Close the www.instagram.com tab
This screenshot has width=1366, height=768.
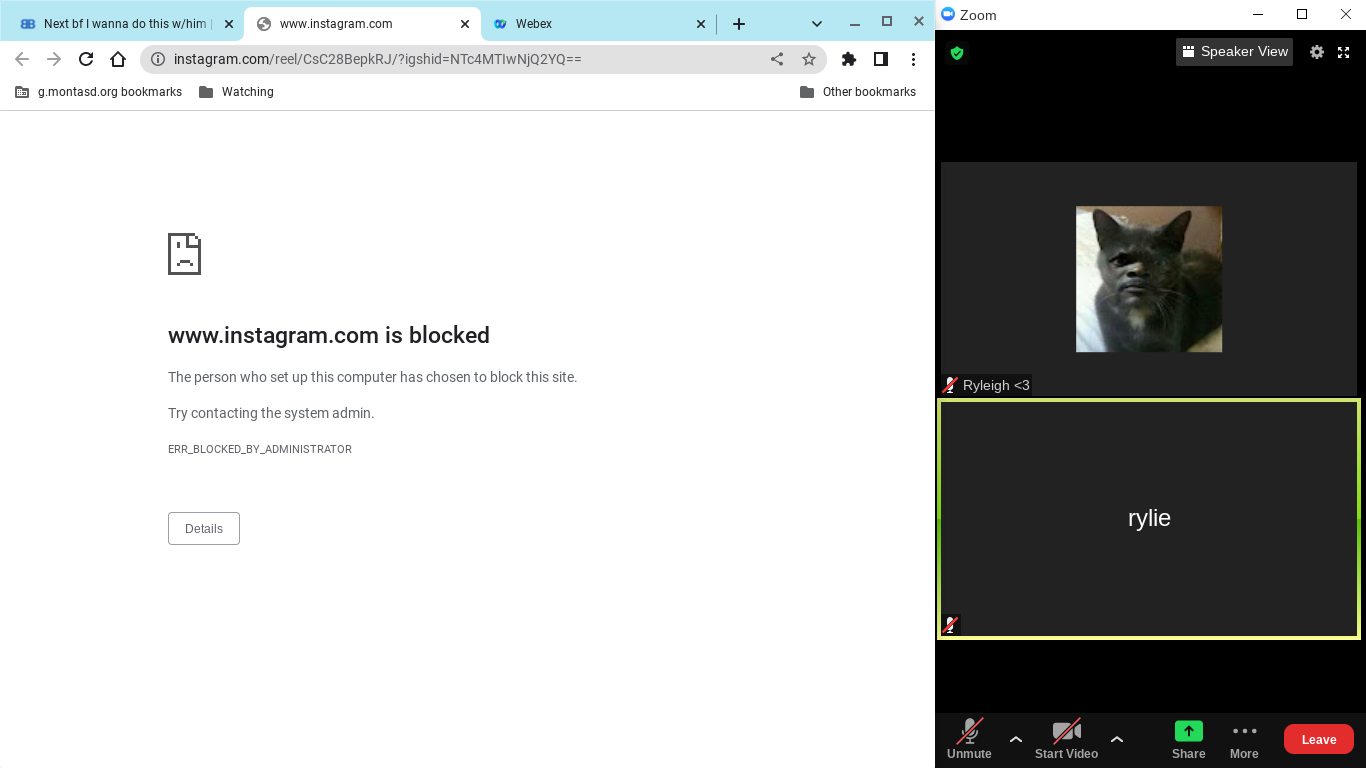pyautogui.click(x=464, y=24)
